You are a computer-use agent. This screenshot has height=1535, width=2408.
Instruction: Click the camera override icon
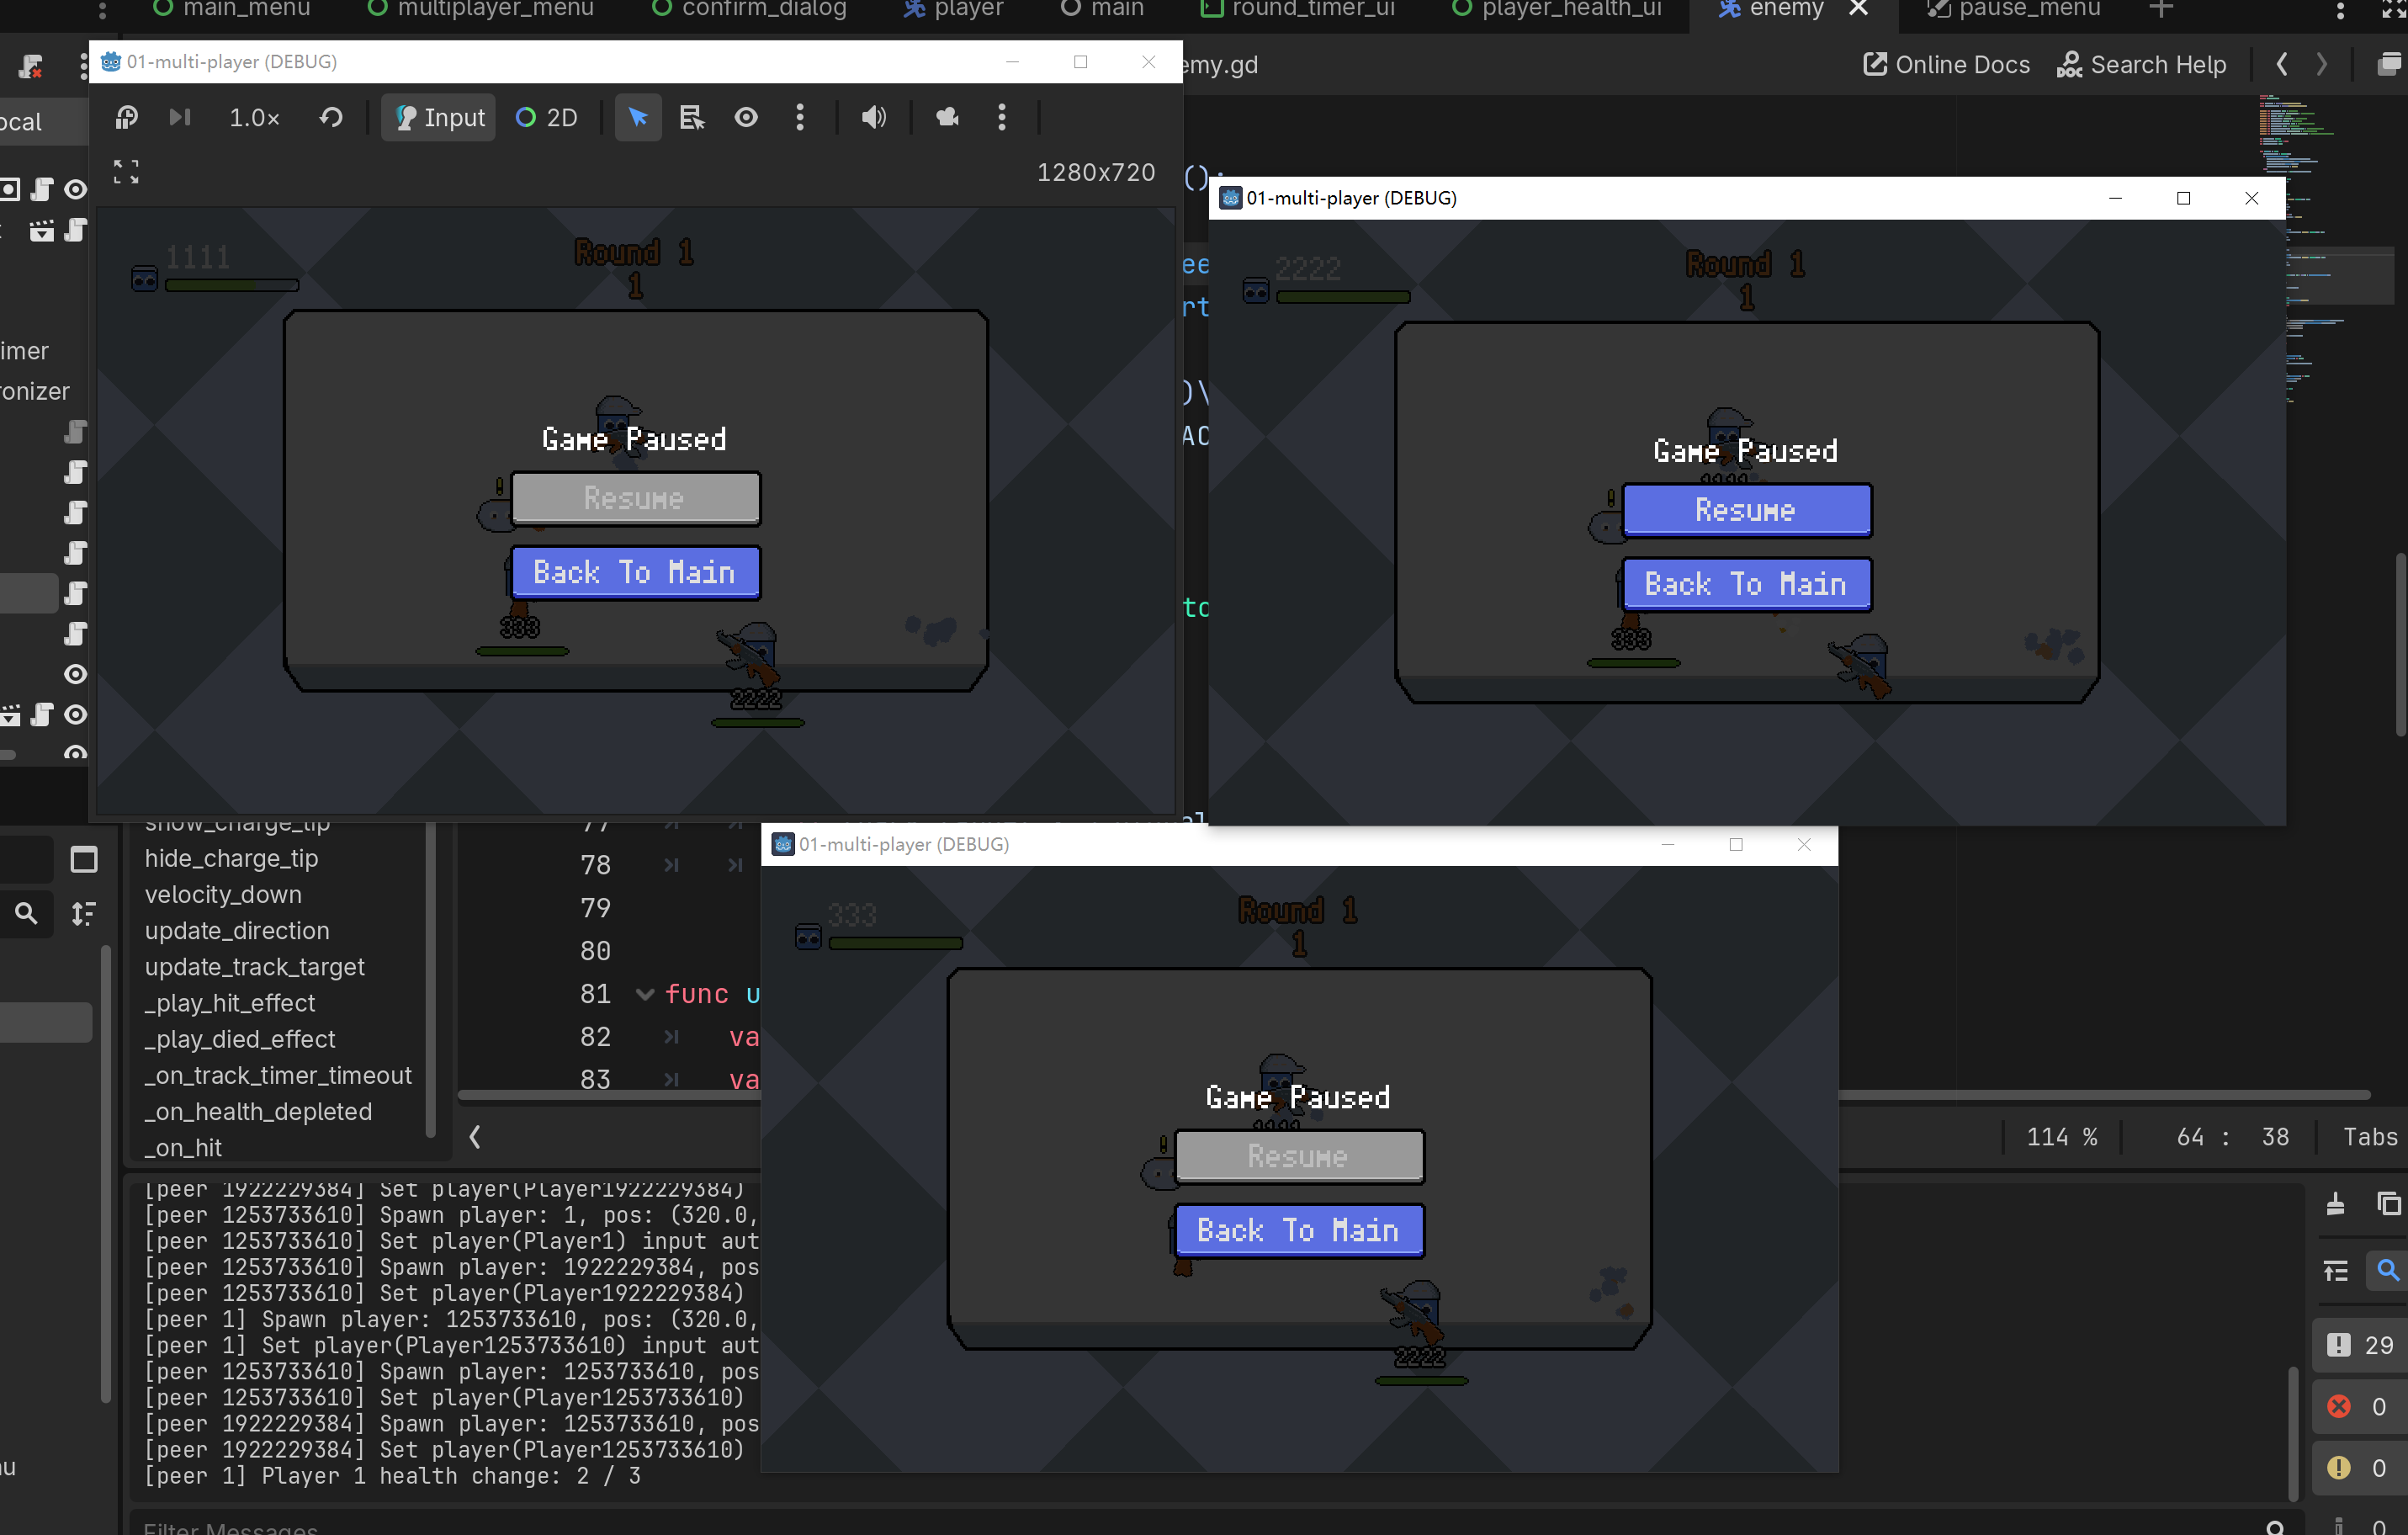point(947,118)
